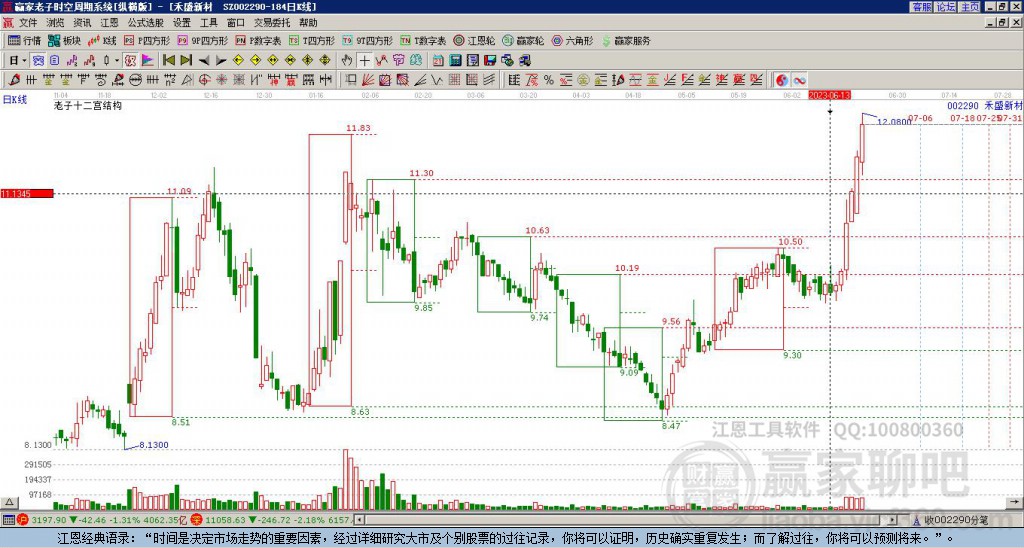Screen dimensions: 1024x548
Task: Open the 文件 menu
Action: point(28,23)
